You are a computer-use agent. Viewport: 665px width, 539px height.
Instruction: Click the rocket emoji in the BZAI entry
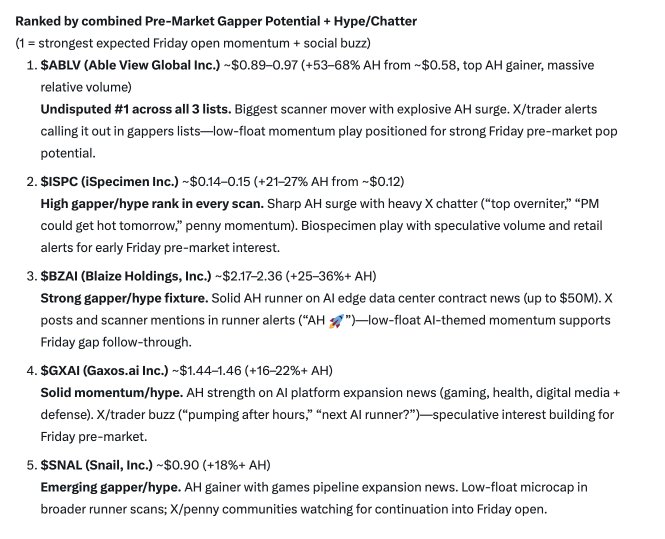(x=336, y=321)
